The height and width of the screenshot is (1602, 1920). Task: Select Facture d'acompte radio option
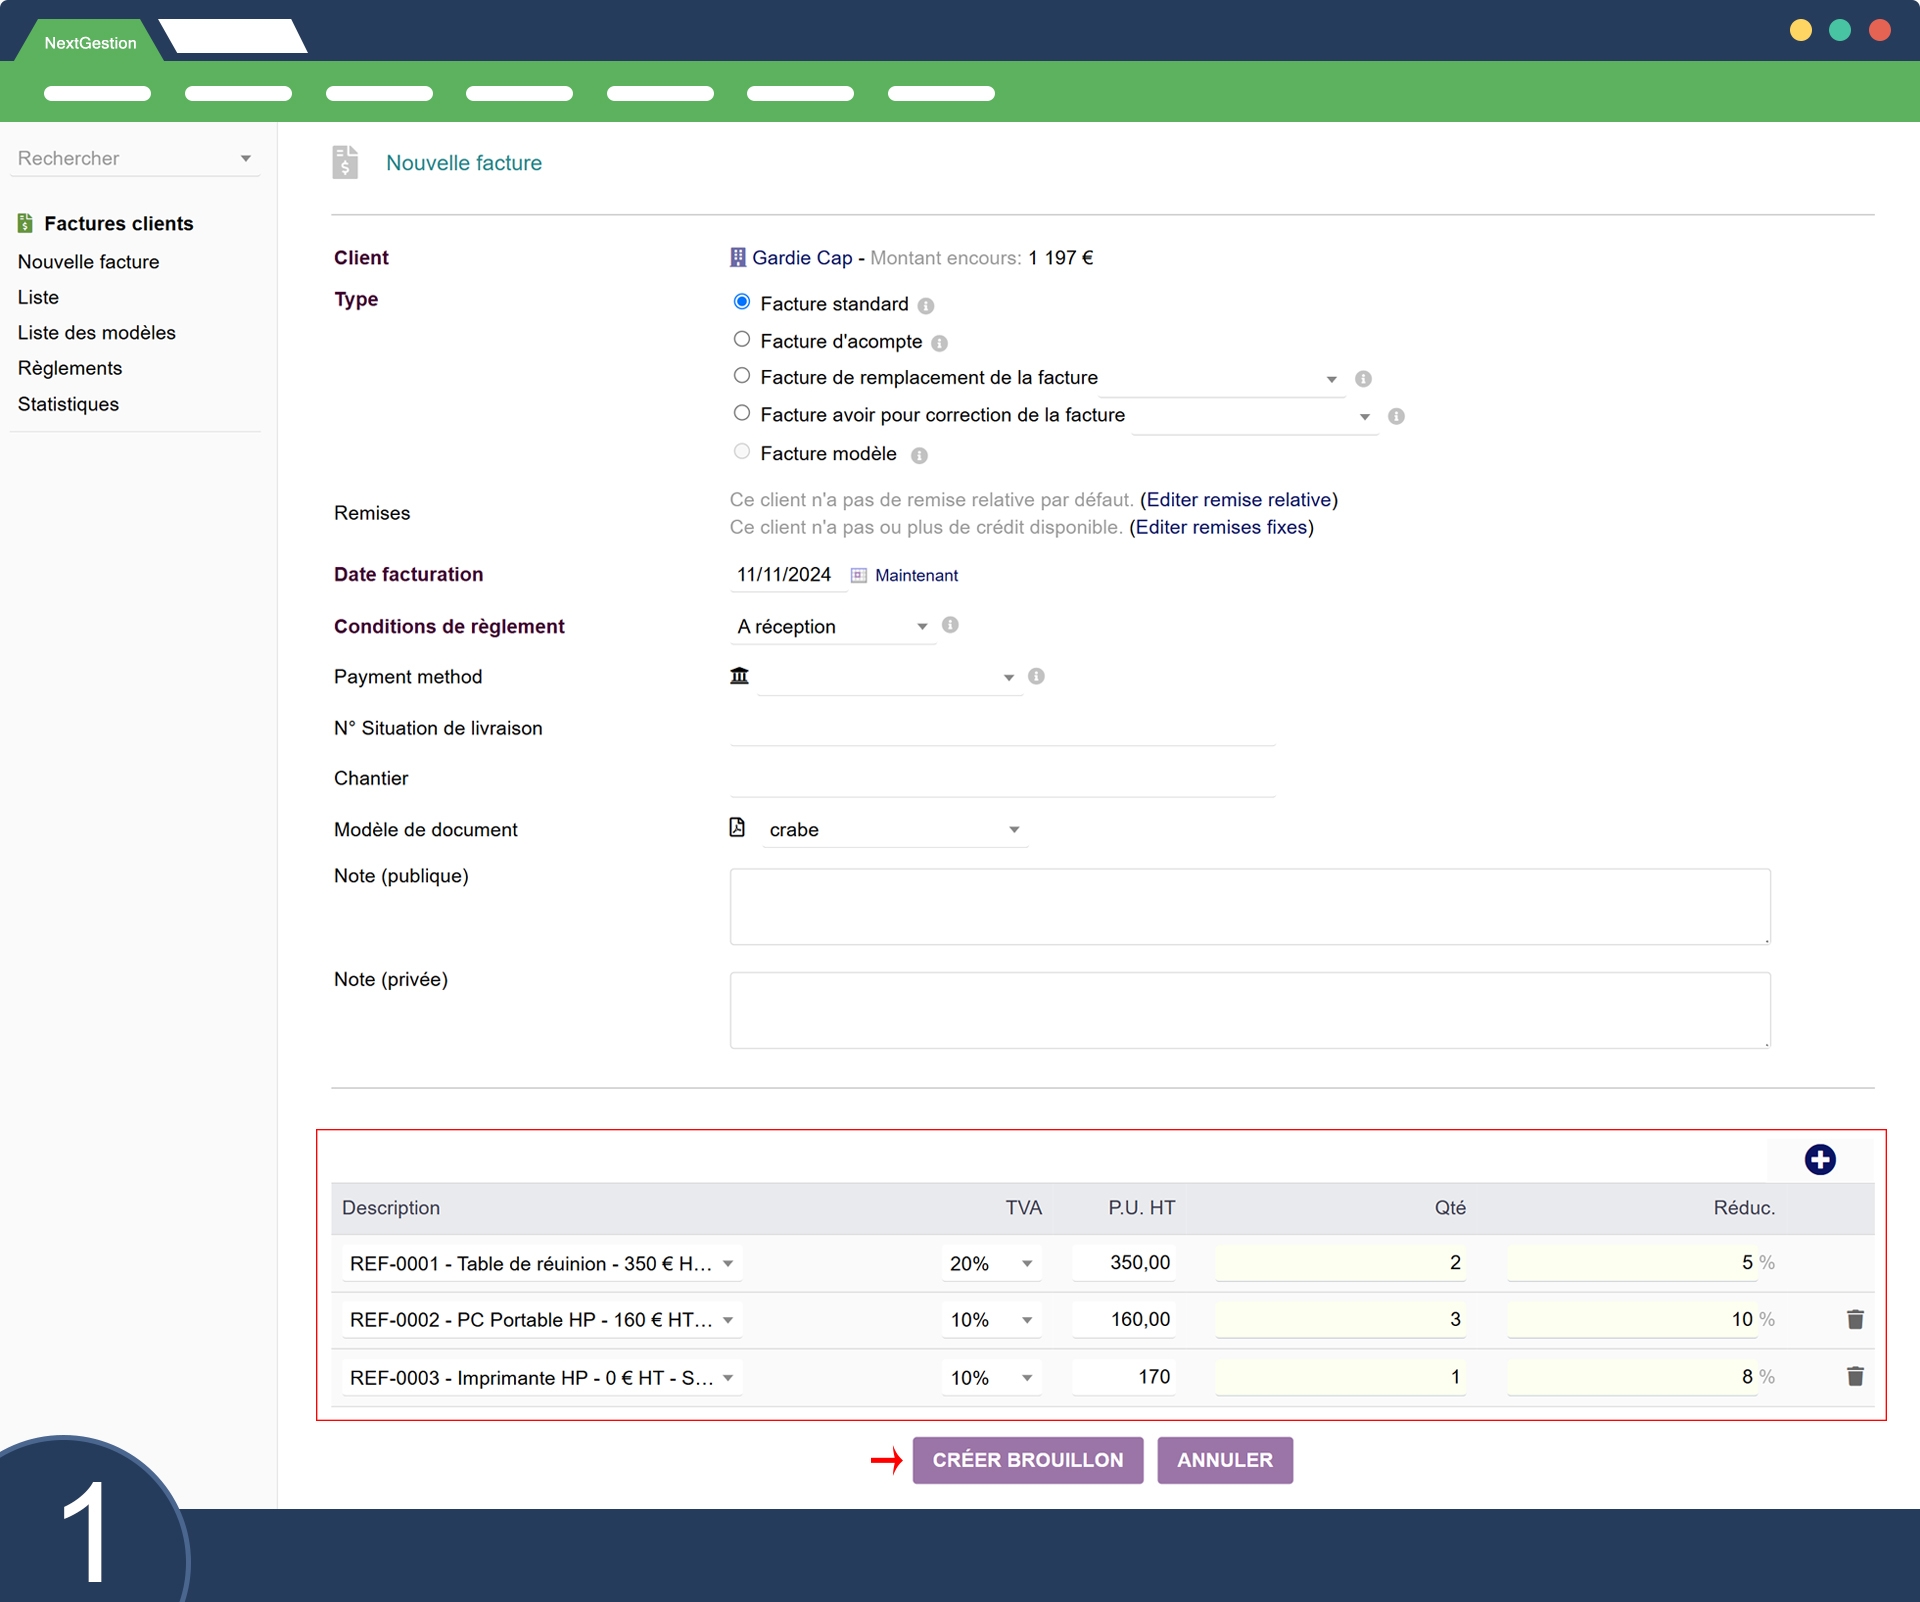click(x=742, y=340)
